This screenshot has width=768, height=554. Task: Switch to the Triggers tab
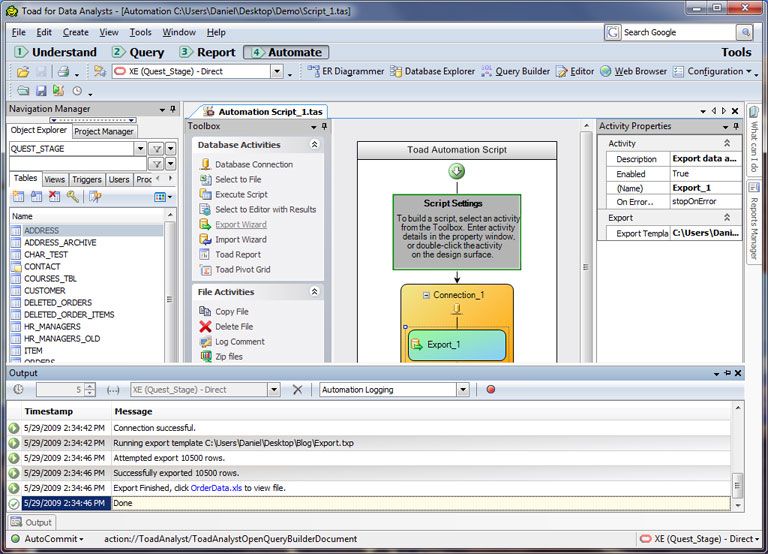coord(87,179)
